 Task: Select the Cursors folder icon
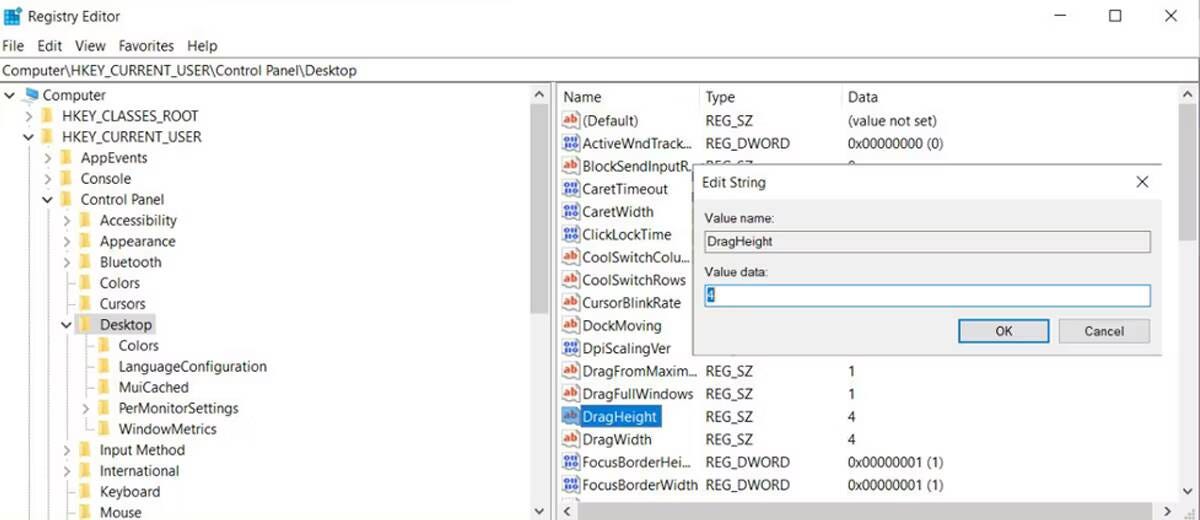85,304
